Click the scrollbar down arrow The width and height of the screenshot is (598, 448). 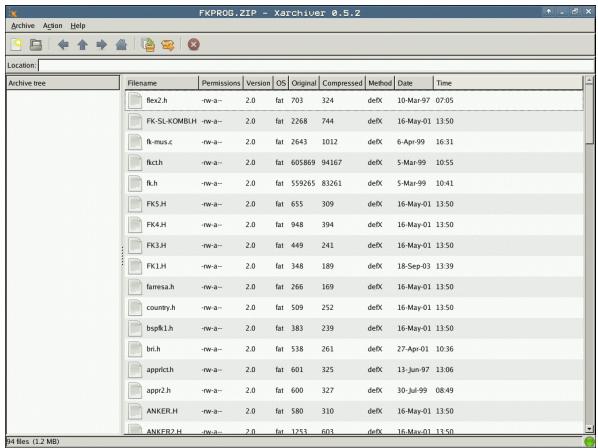click(x=589, y=429)
